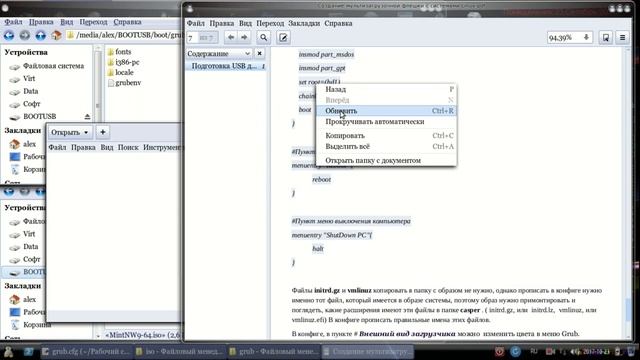
Task: Open the fonts folder
Action: coord(119,52)
